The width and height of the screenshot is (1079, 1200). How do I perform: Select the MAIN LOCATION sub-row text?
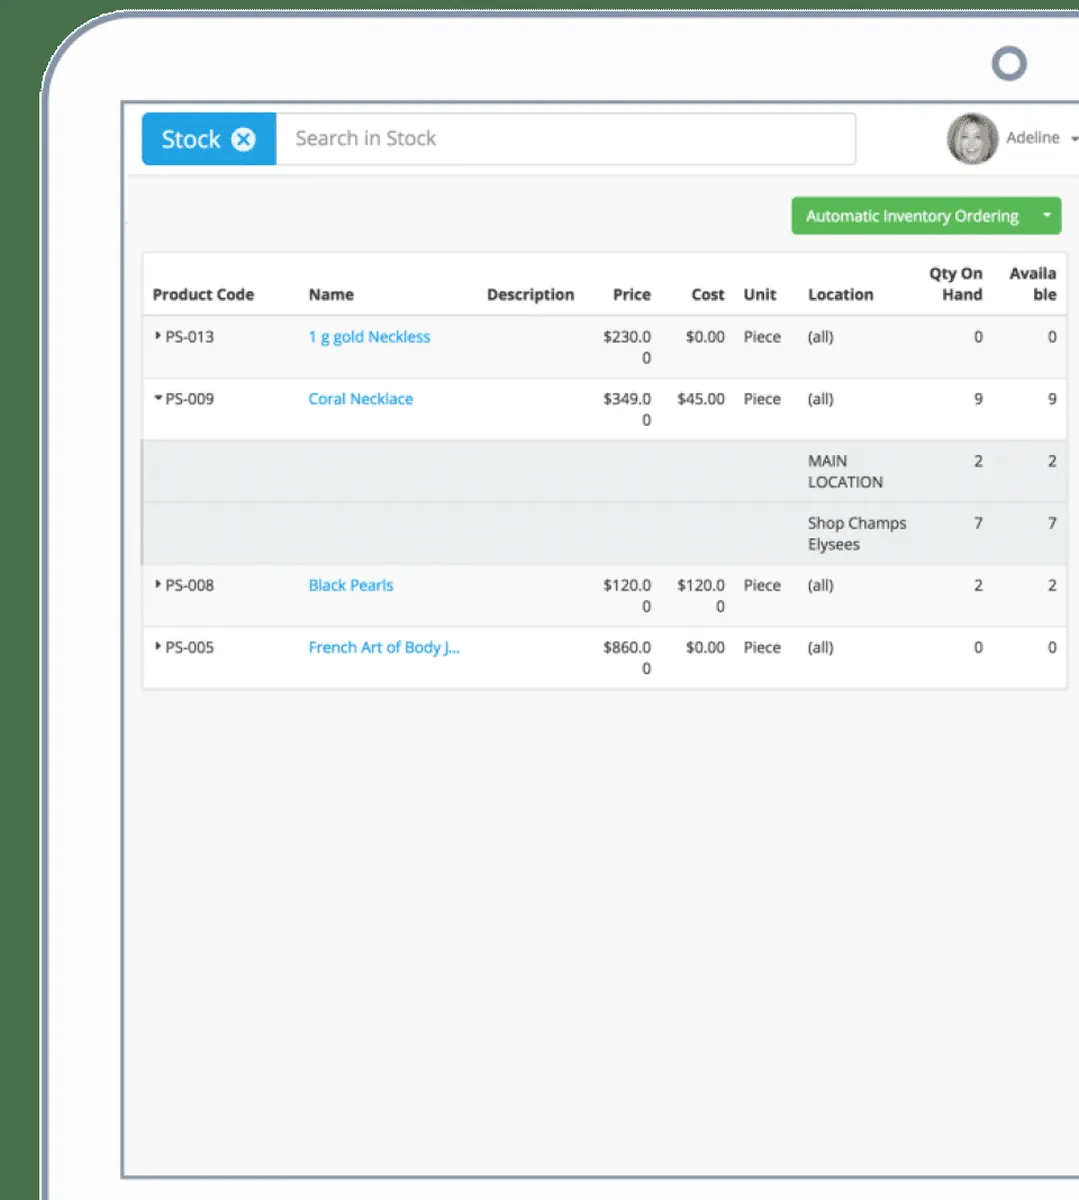[845, 471]
